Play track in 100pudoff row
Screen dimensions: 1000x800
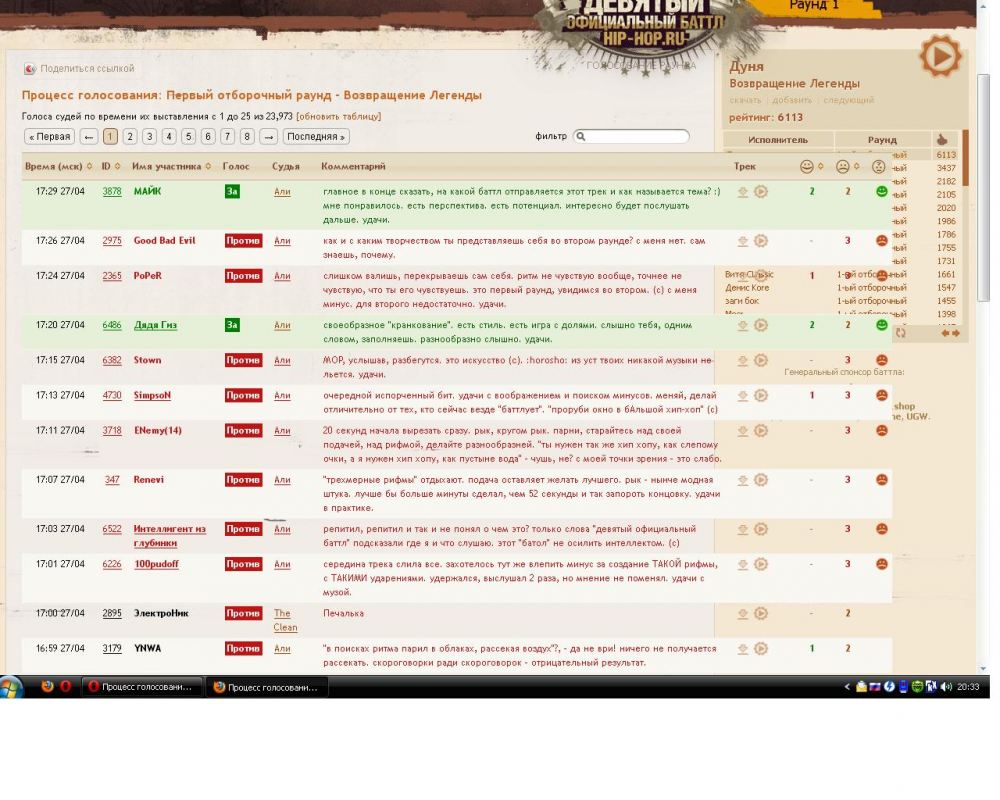pos(761,563)
